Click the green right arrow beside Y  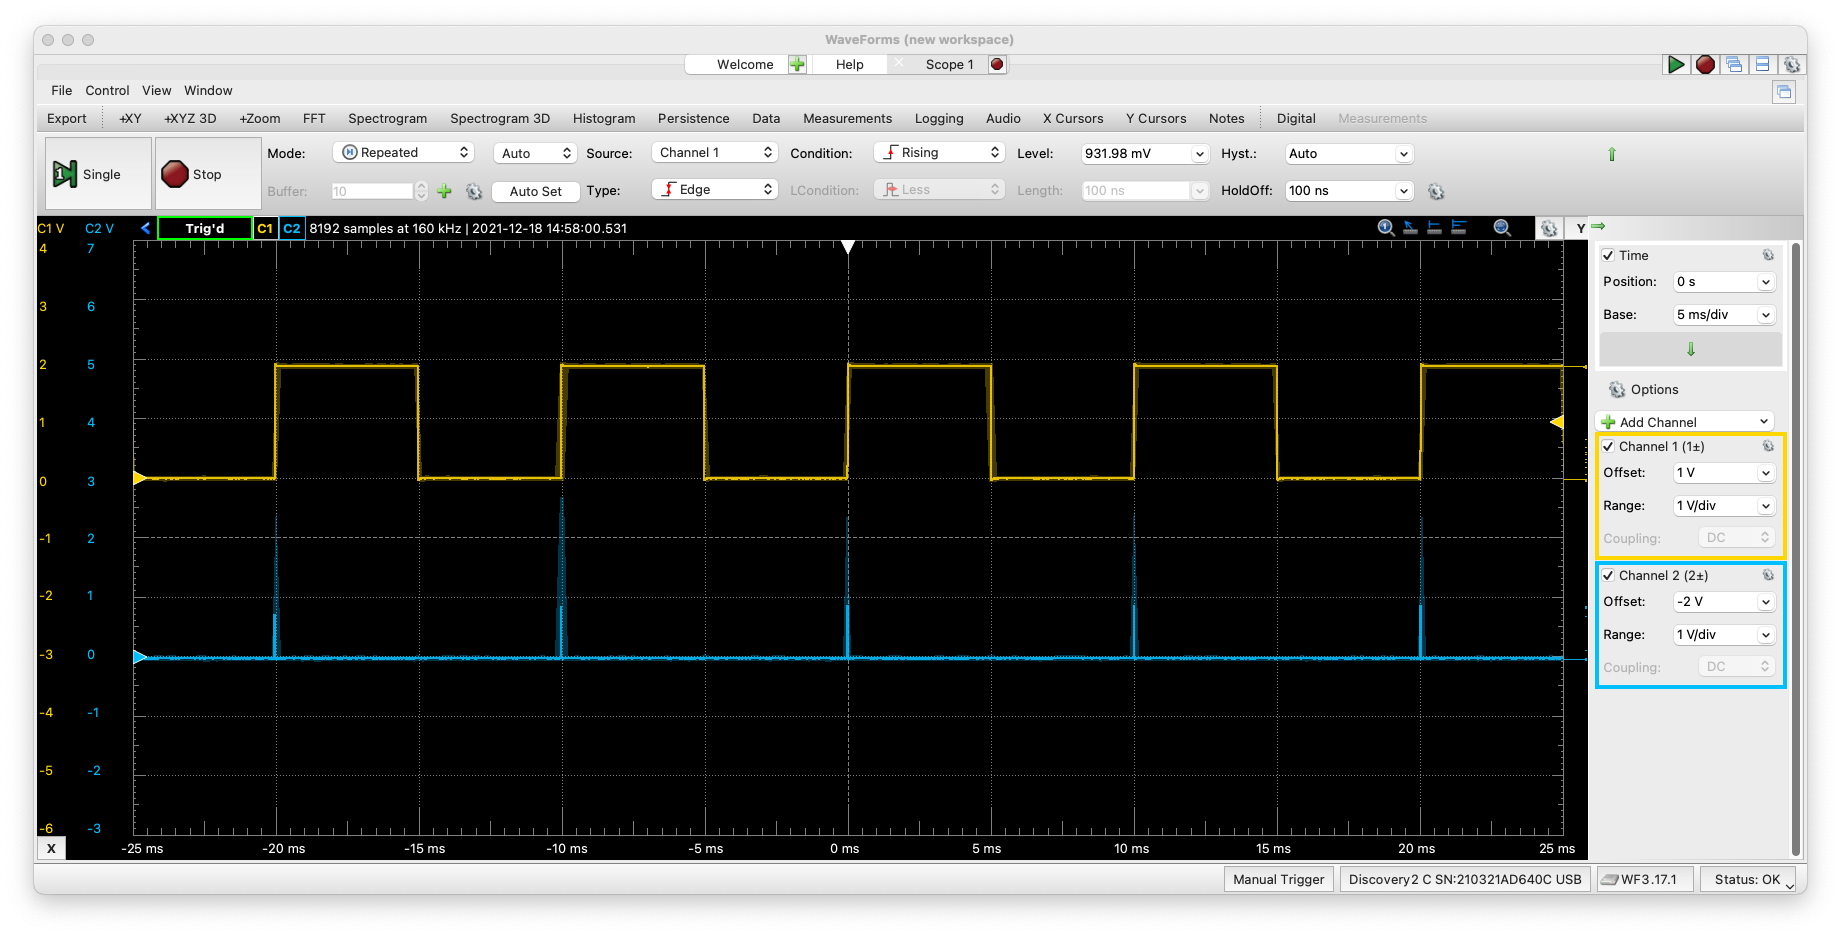[1598, 227]
